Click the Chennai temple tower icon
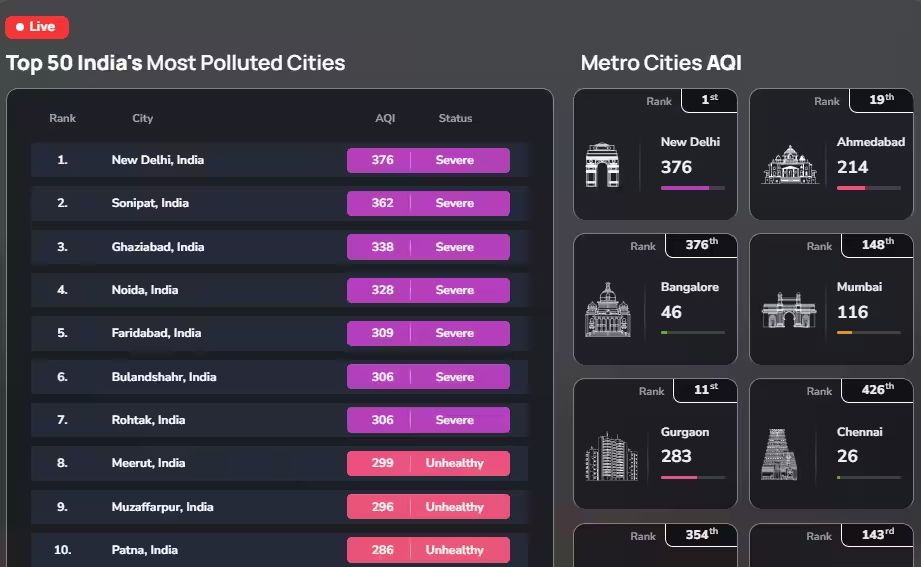This screenshot has height=567, width=921. tap(779, 454)
